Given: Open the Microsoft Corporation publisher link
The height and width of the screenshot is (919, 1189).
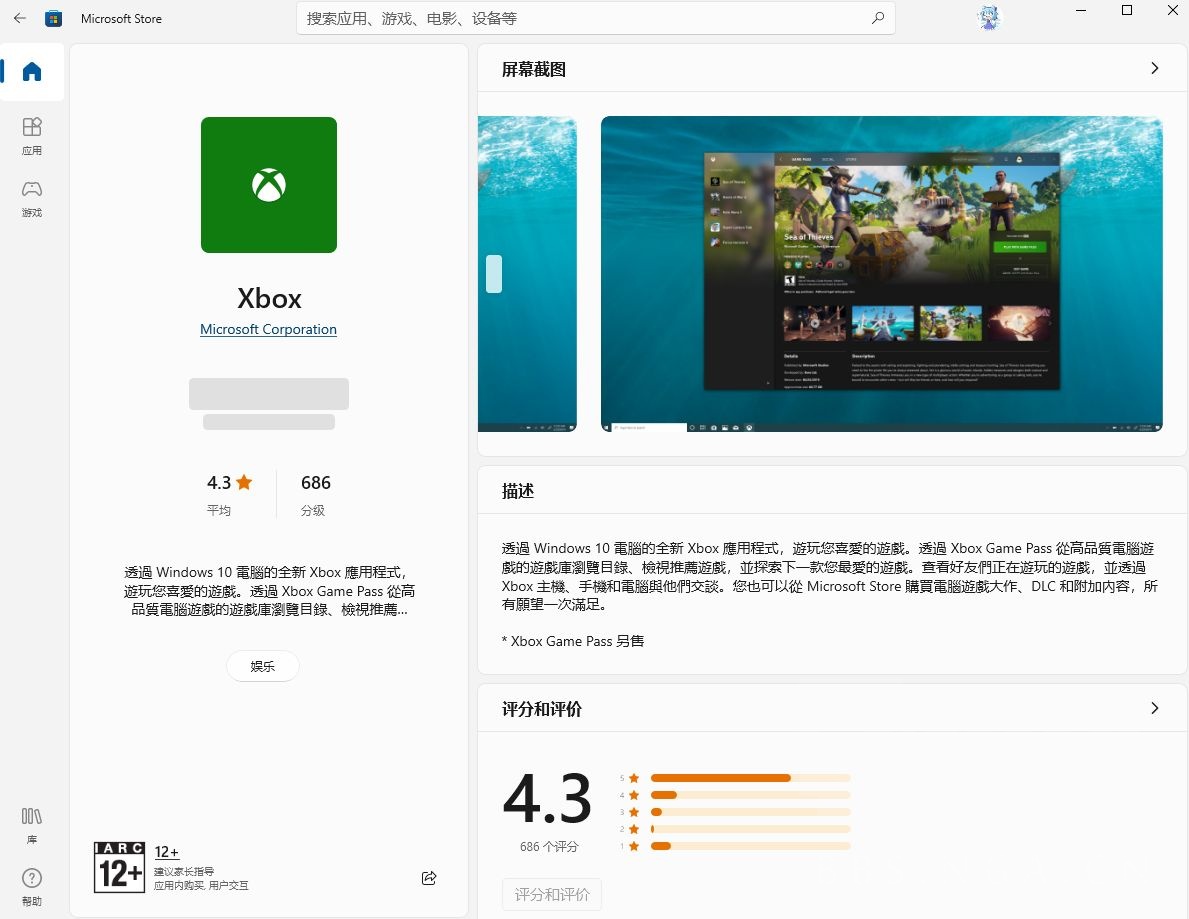Looking at the screenshot, I should point(268,329).
